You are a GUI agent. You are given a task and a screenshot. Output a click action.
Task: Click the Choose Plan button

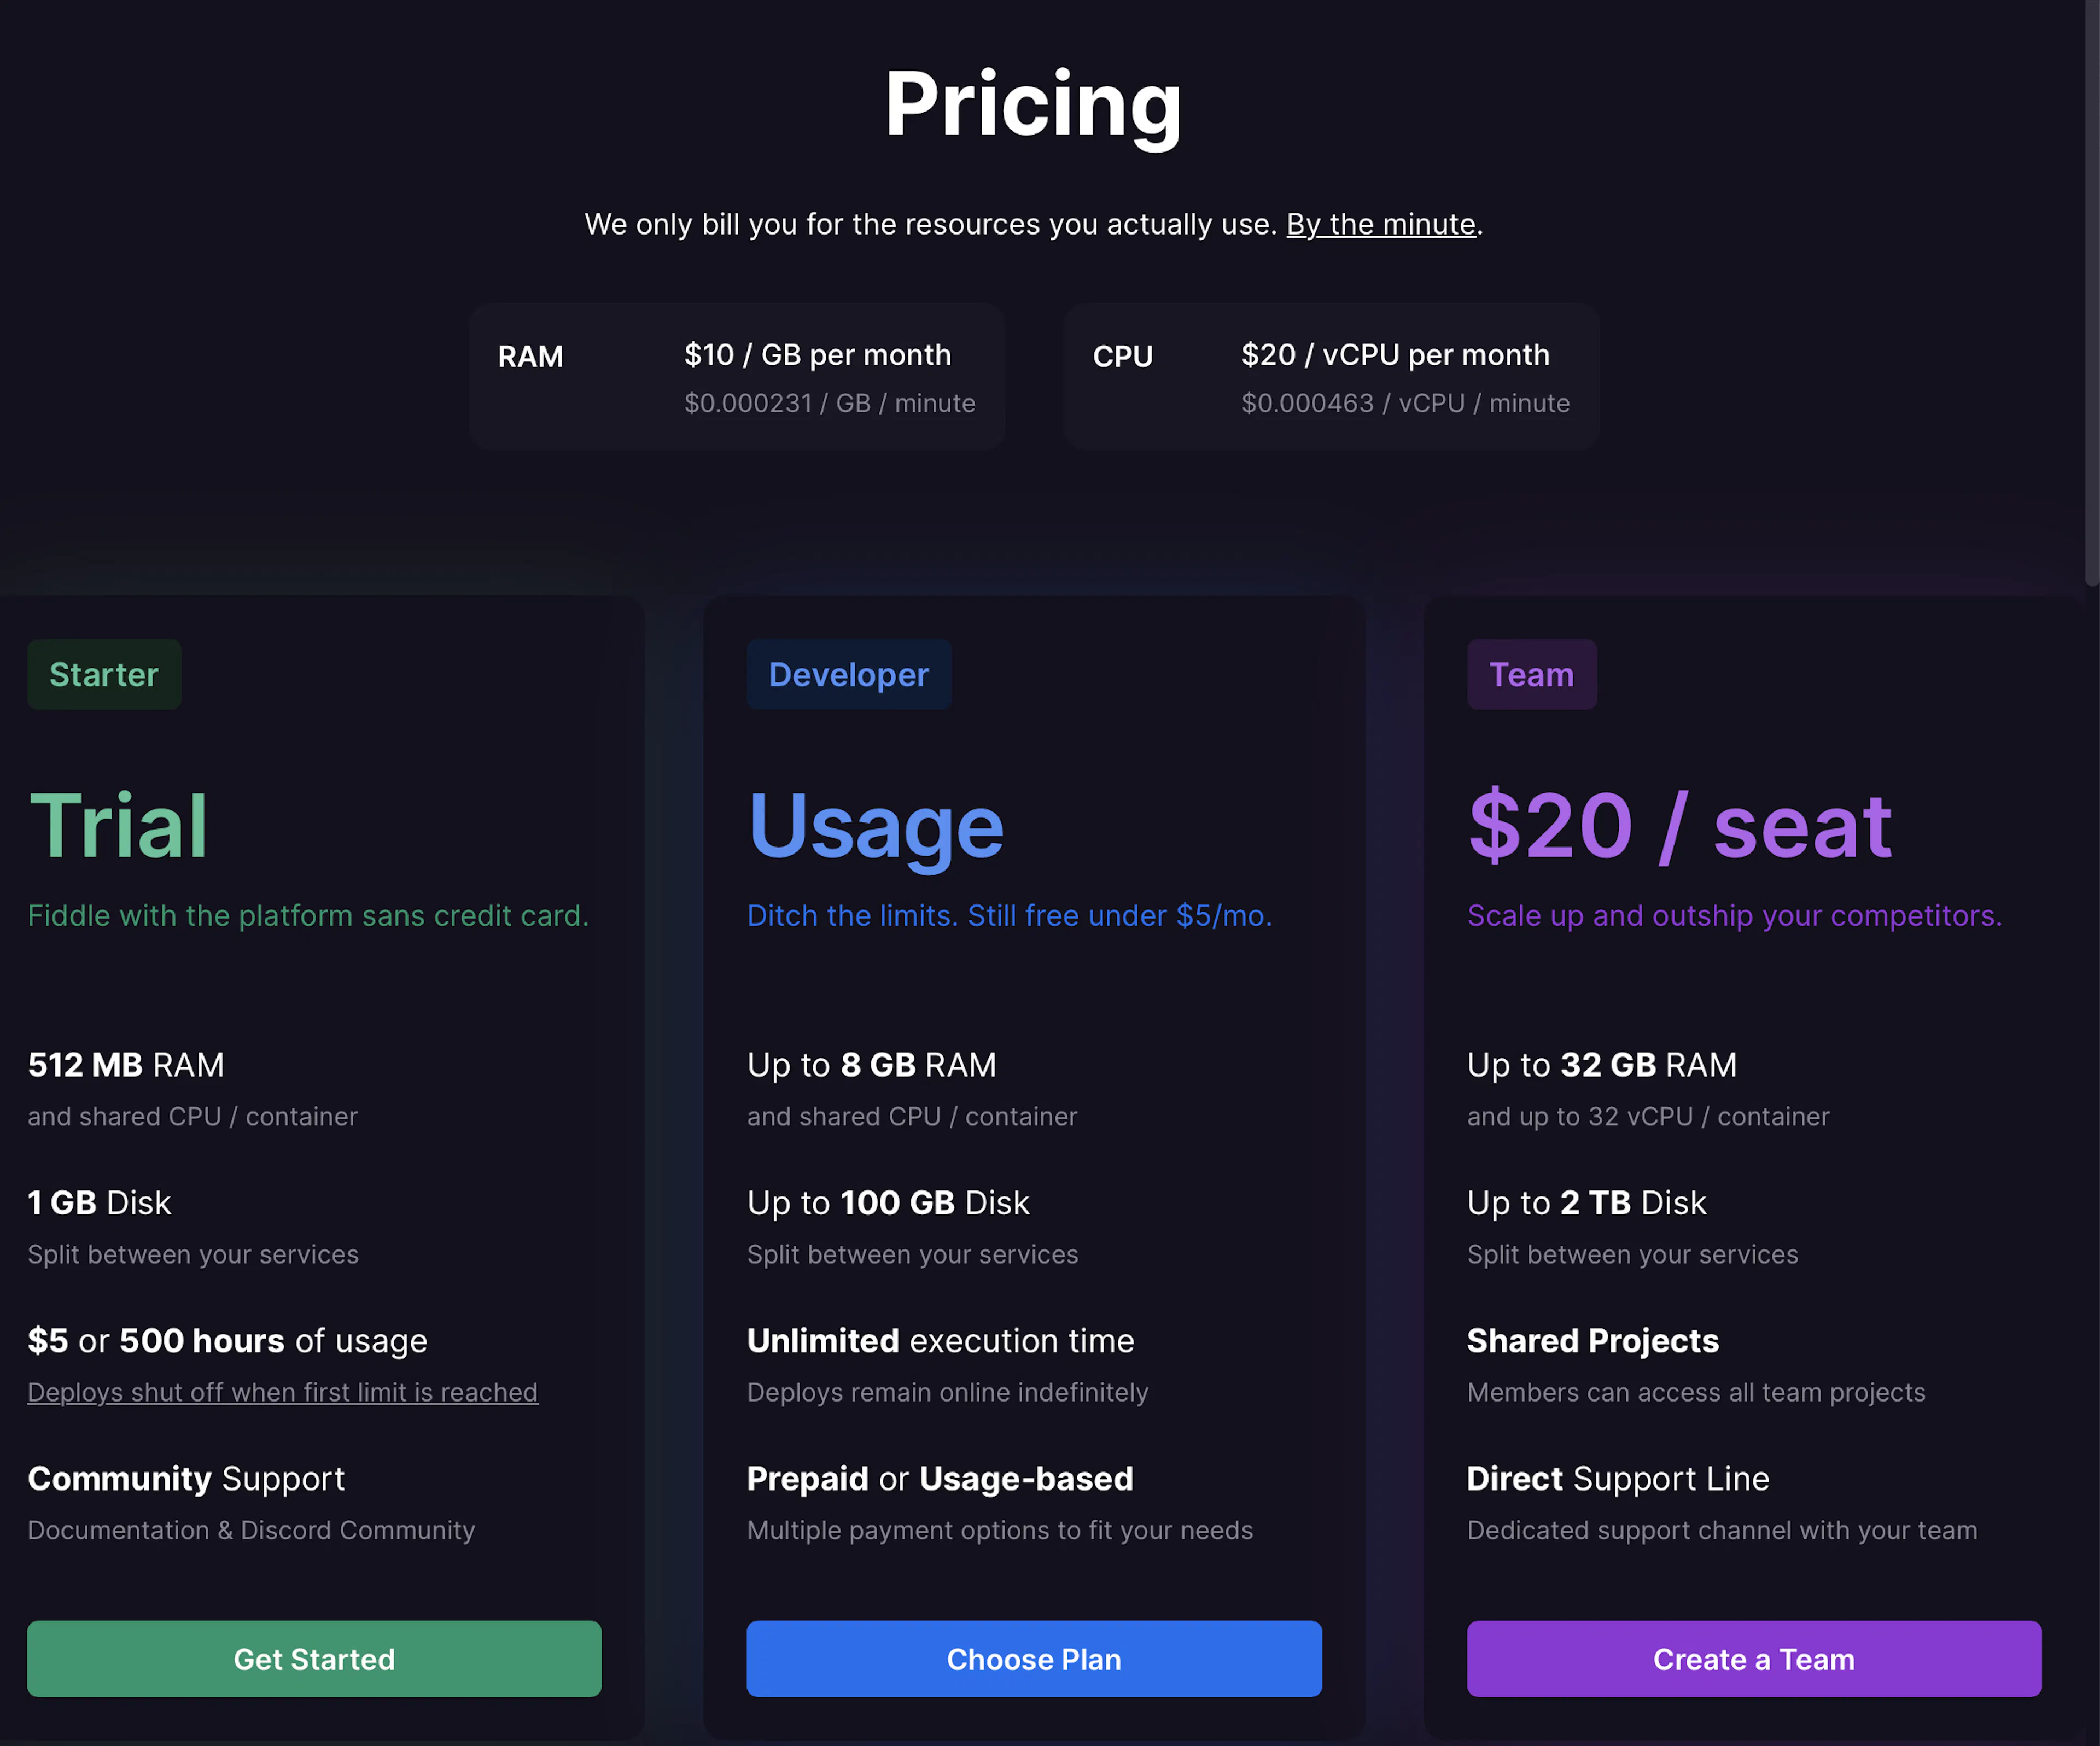[x=1034, y=1659]
